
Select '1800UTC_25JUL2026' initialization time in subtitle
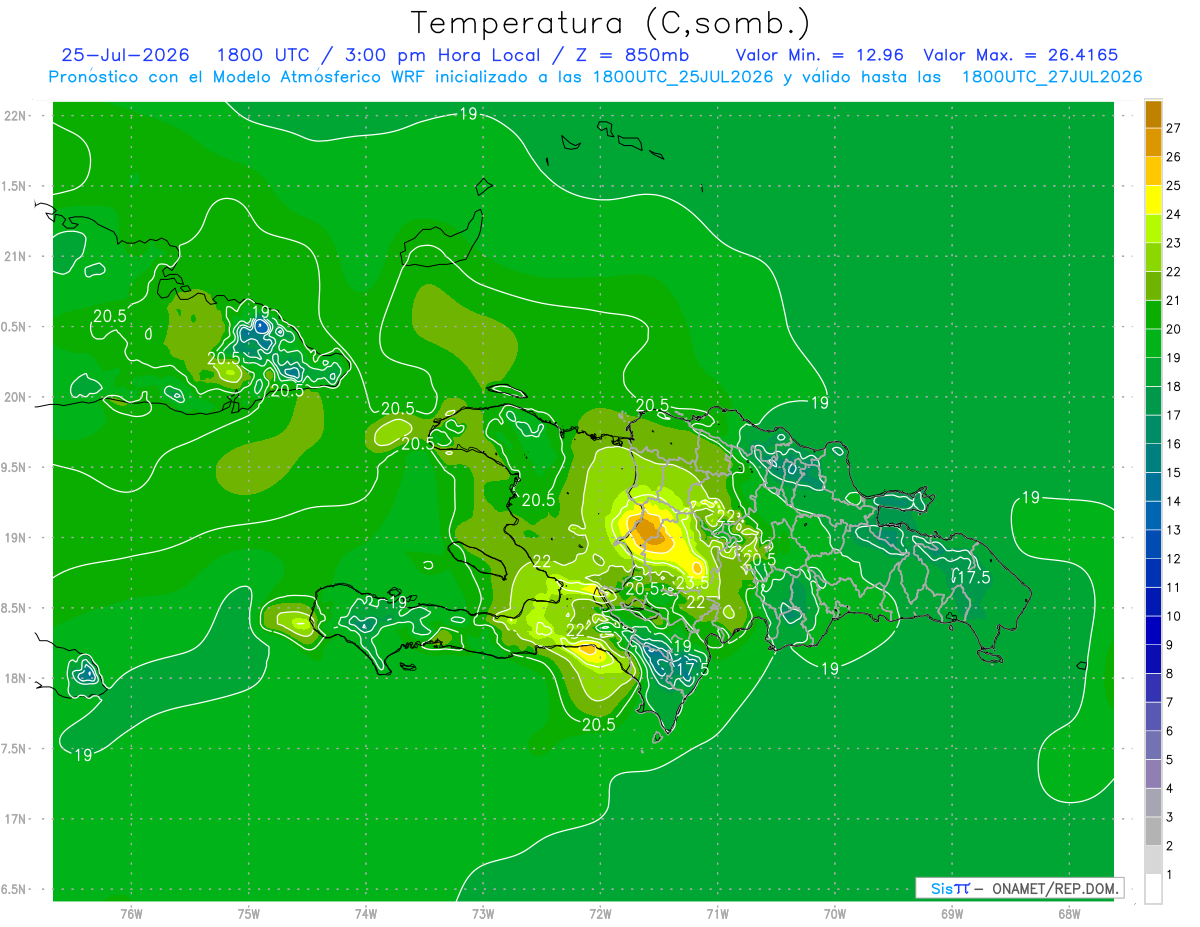683,77
